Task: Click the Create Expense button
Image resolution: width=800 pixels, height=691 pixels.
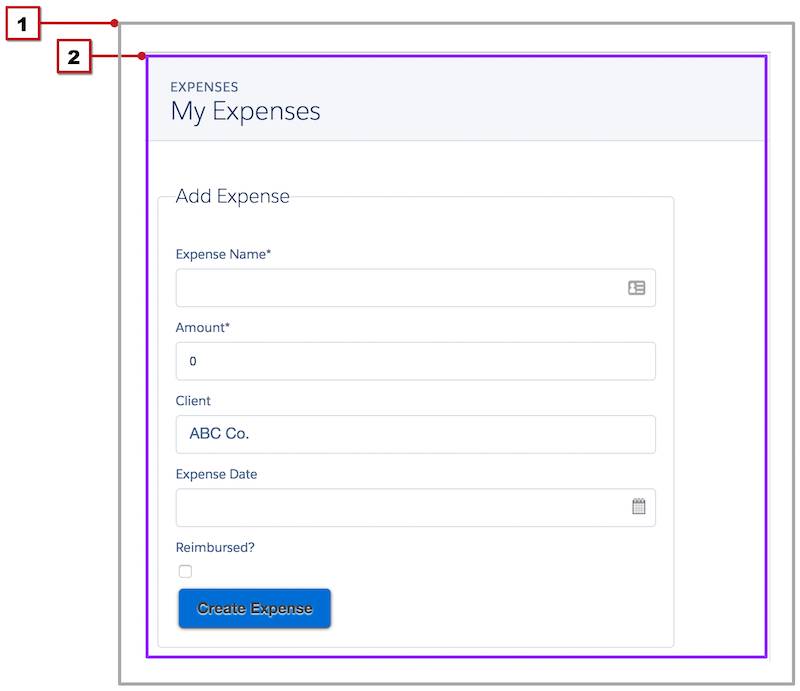Action: point(255,608)
